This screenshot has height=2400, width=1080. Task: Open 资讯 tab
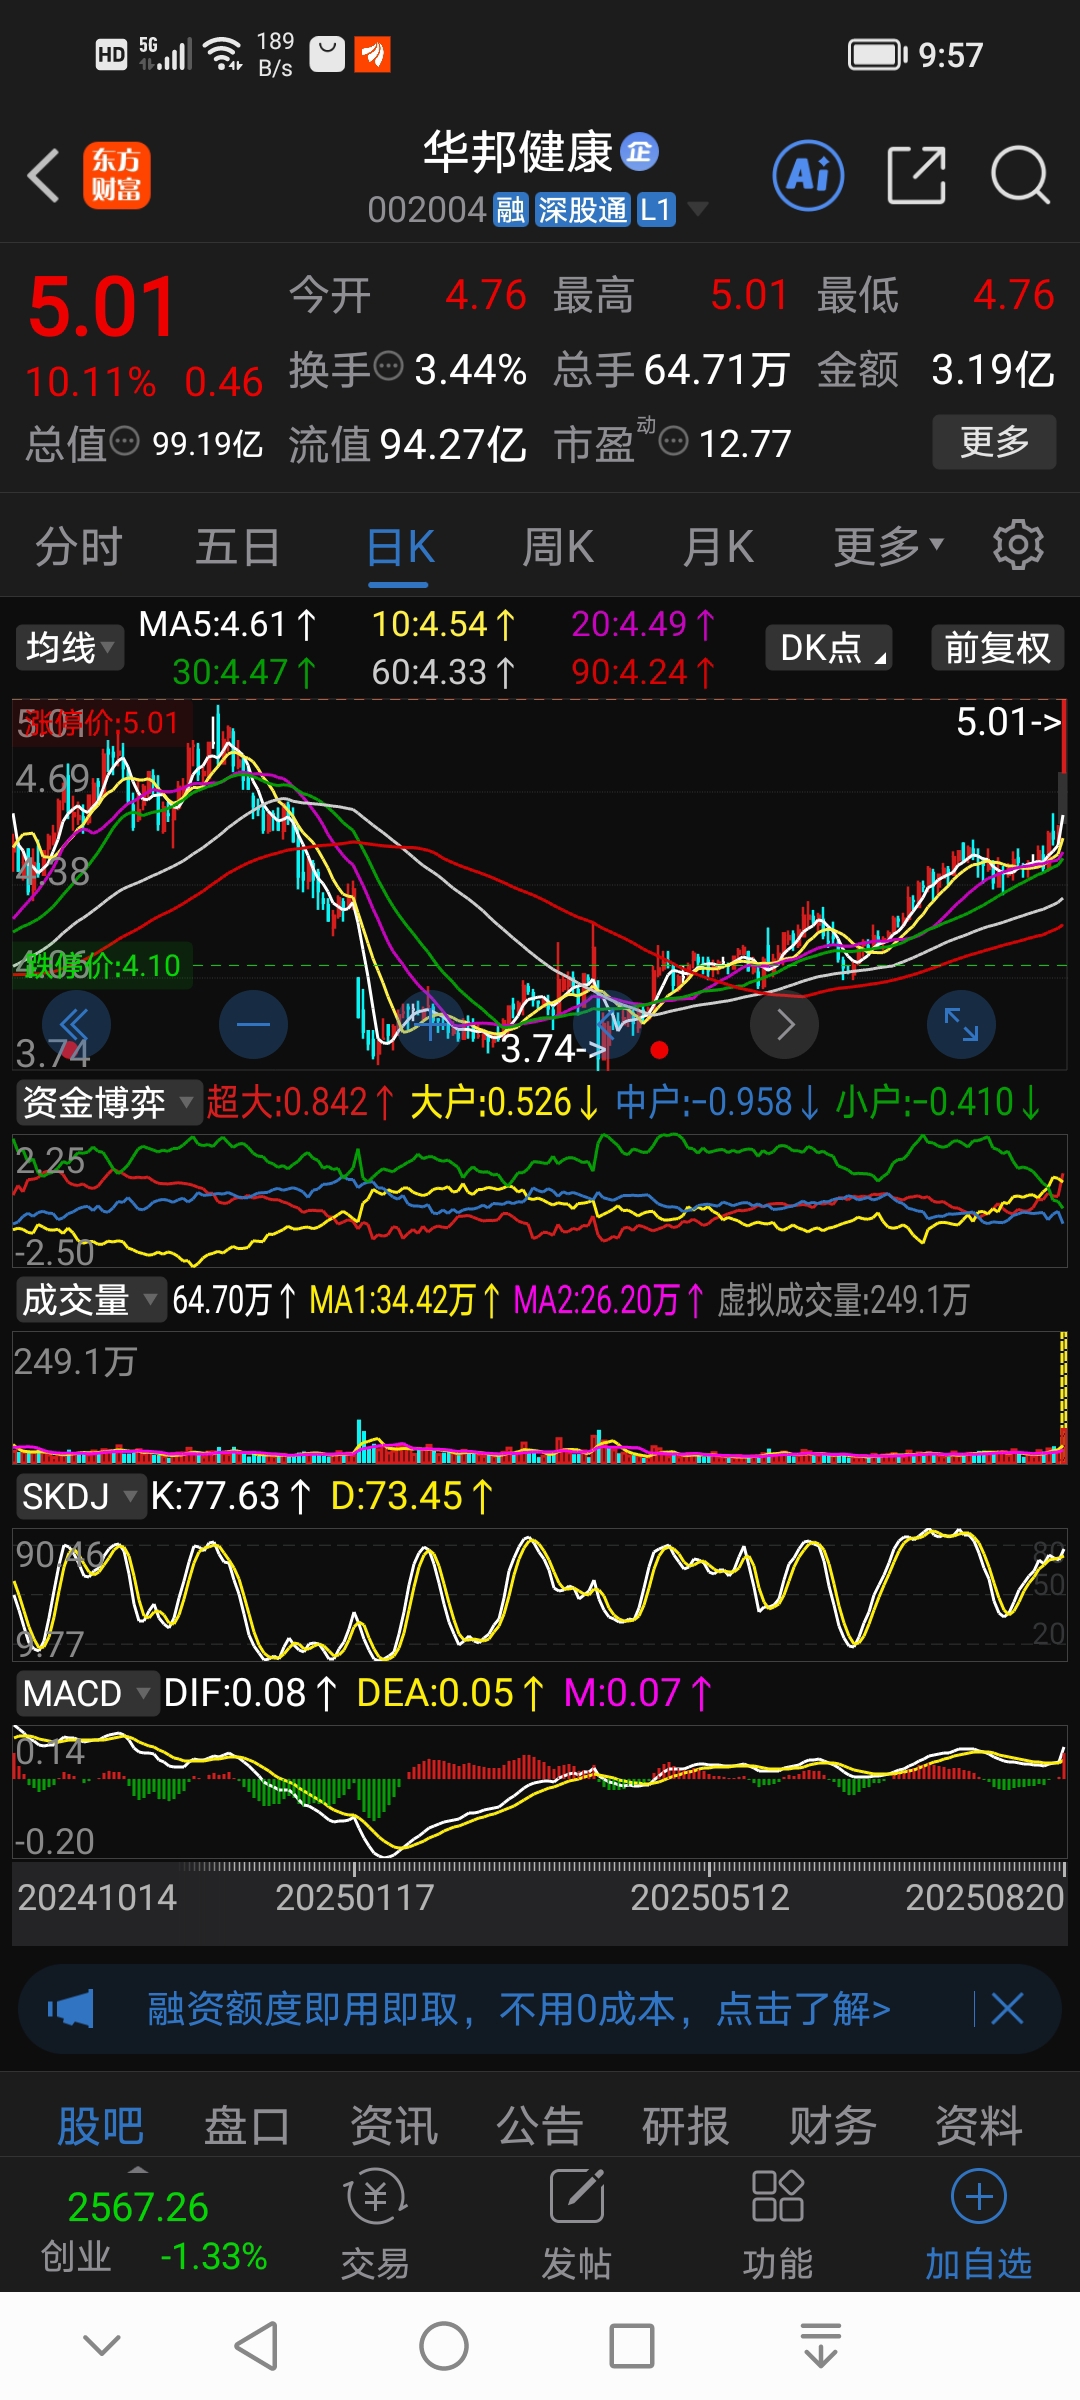coord(394,2126)
